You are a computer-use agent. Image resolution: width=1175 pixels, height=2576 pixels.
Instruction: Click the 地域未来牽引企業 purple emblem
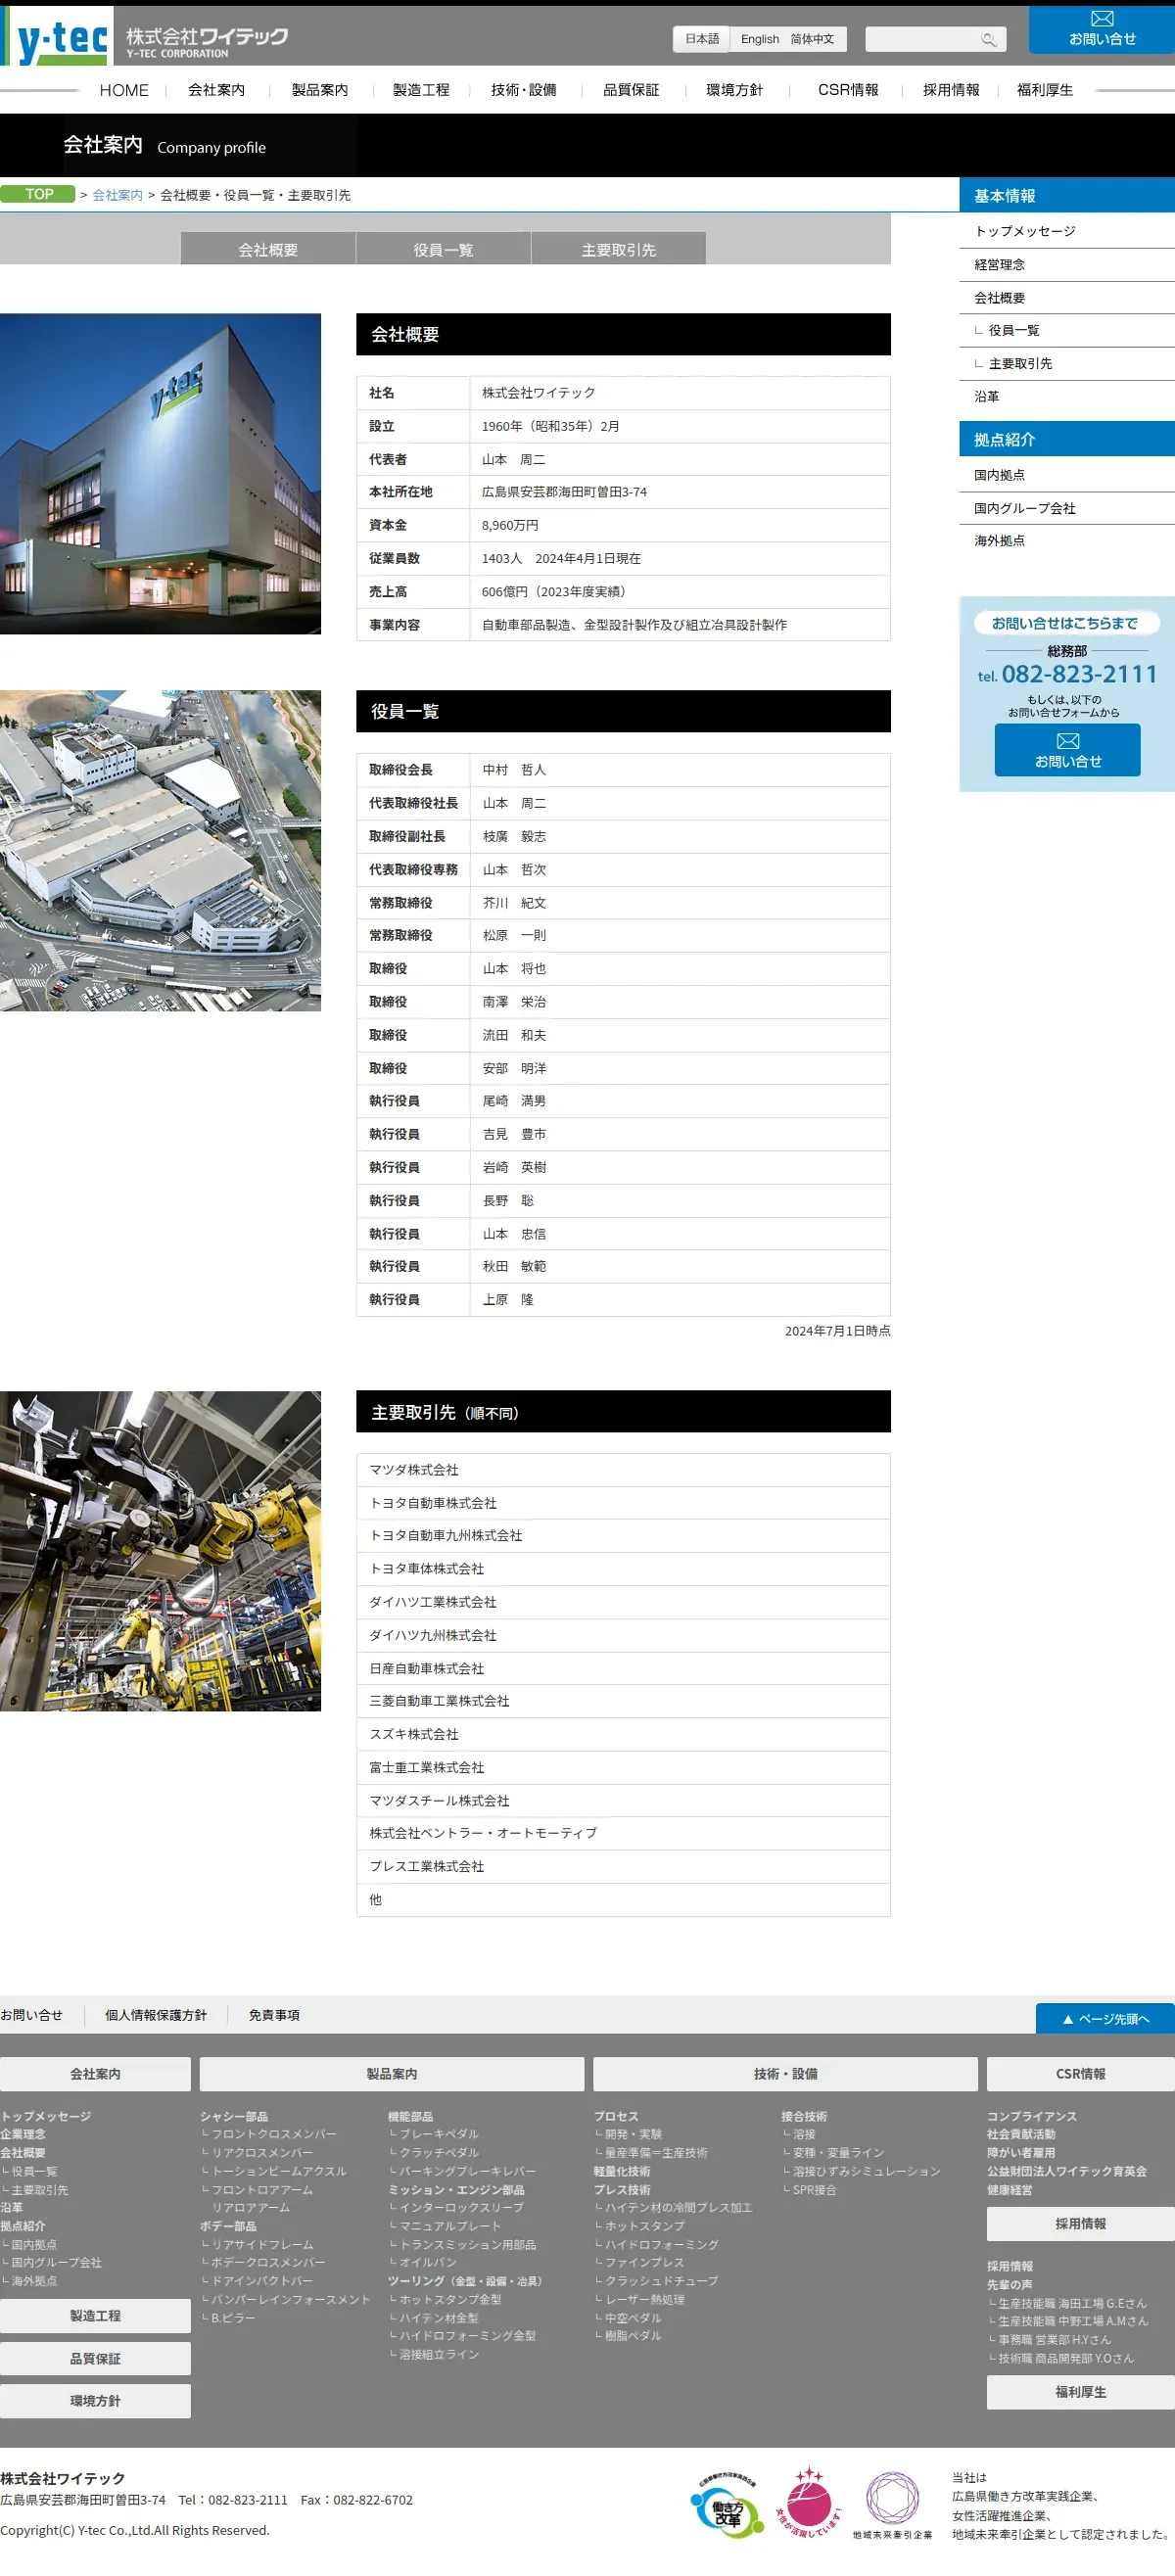892,2503
